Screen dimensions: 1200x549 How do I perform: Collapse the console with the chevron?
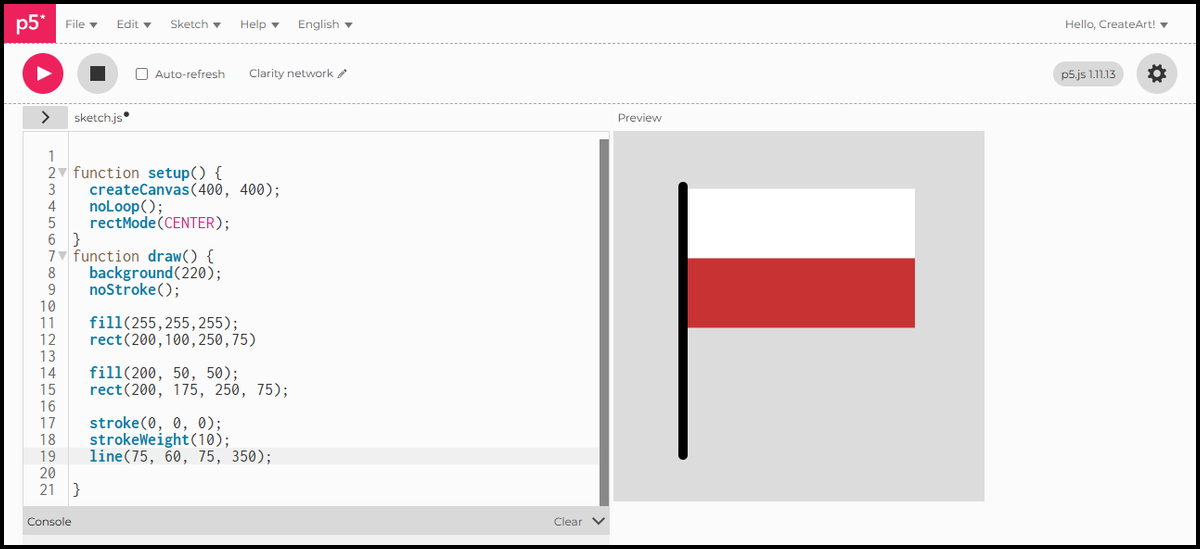[x=598, y=521]
